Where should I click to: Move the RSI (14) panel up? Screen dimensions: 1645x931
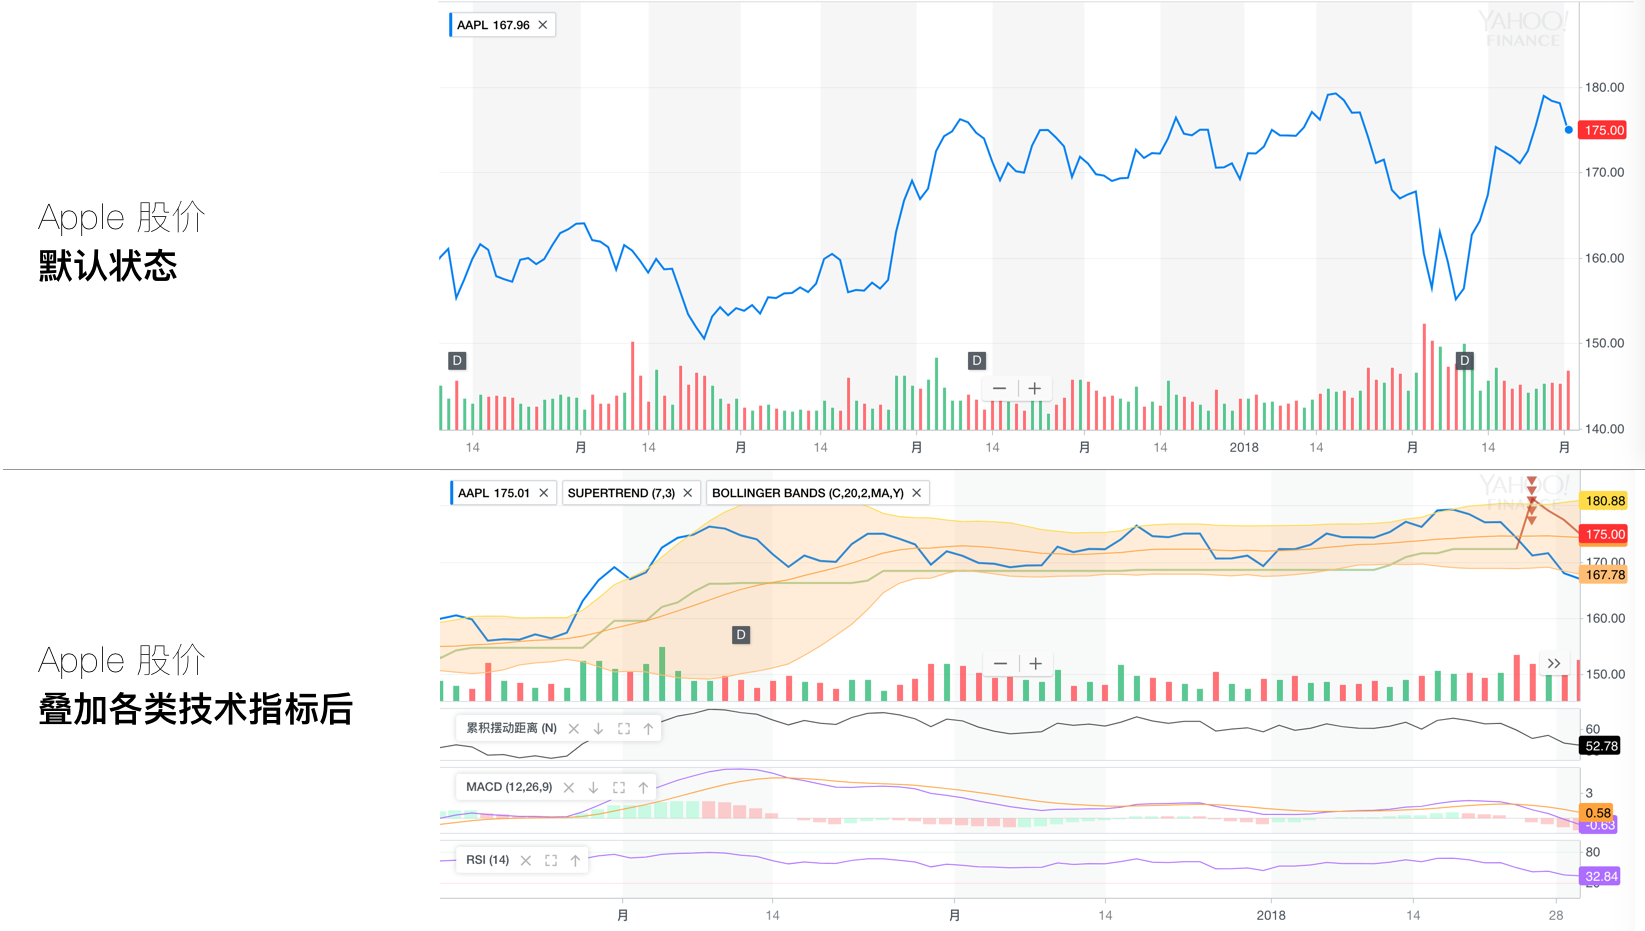tap(576, 861)
